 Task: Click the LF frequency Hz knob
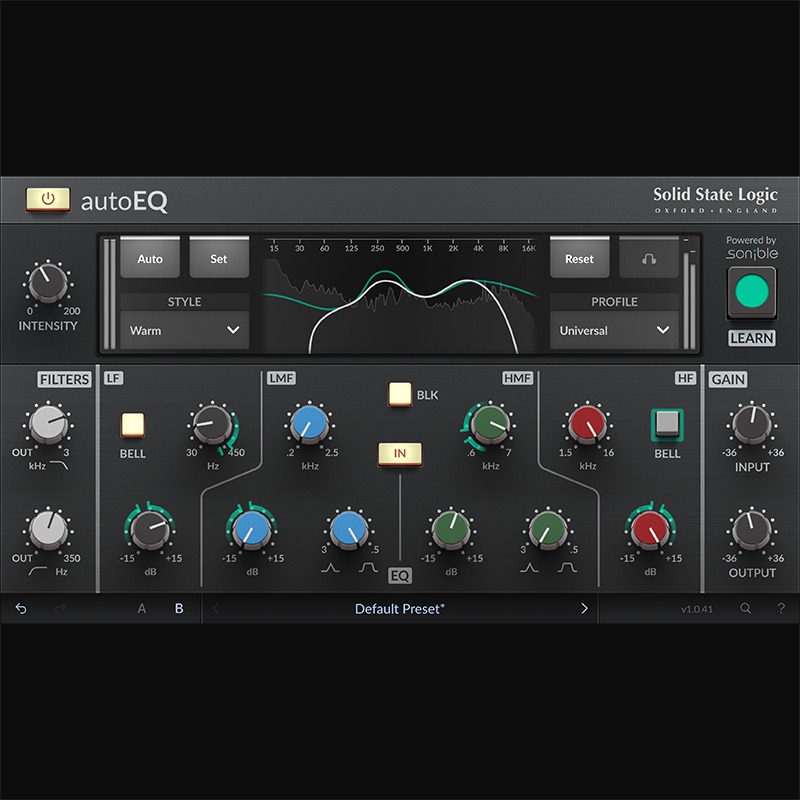tap(212, 424)
